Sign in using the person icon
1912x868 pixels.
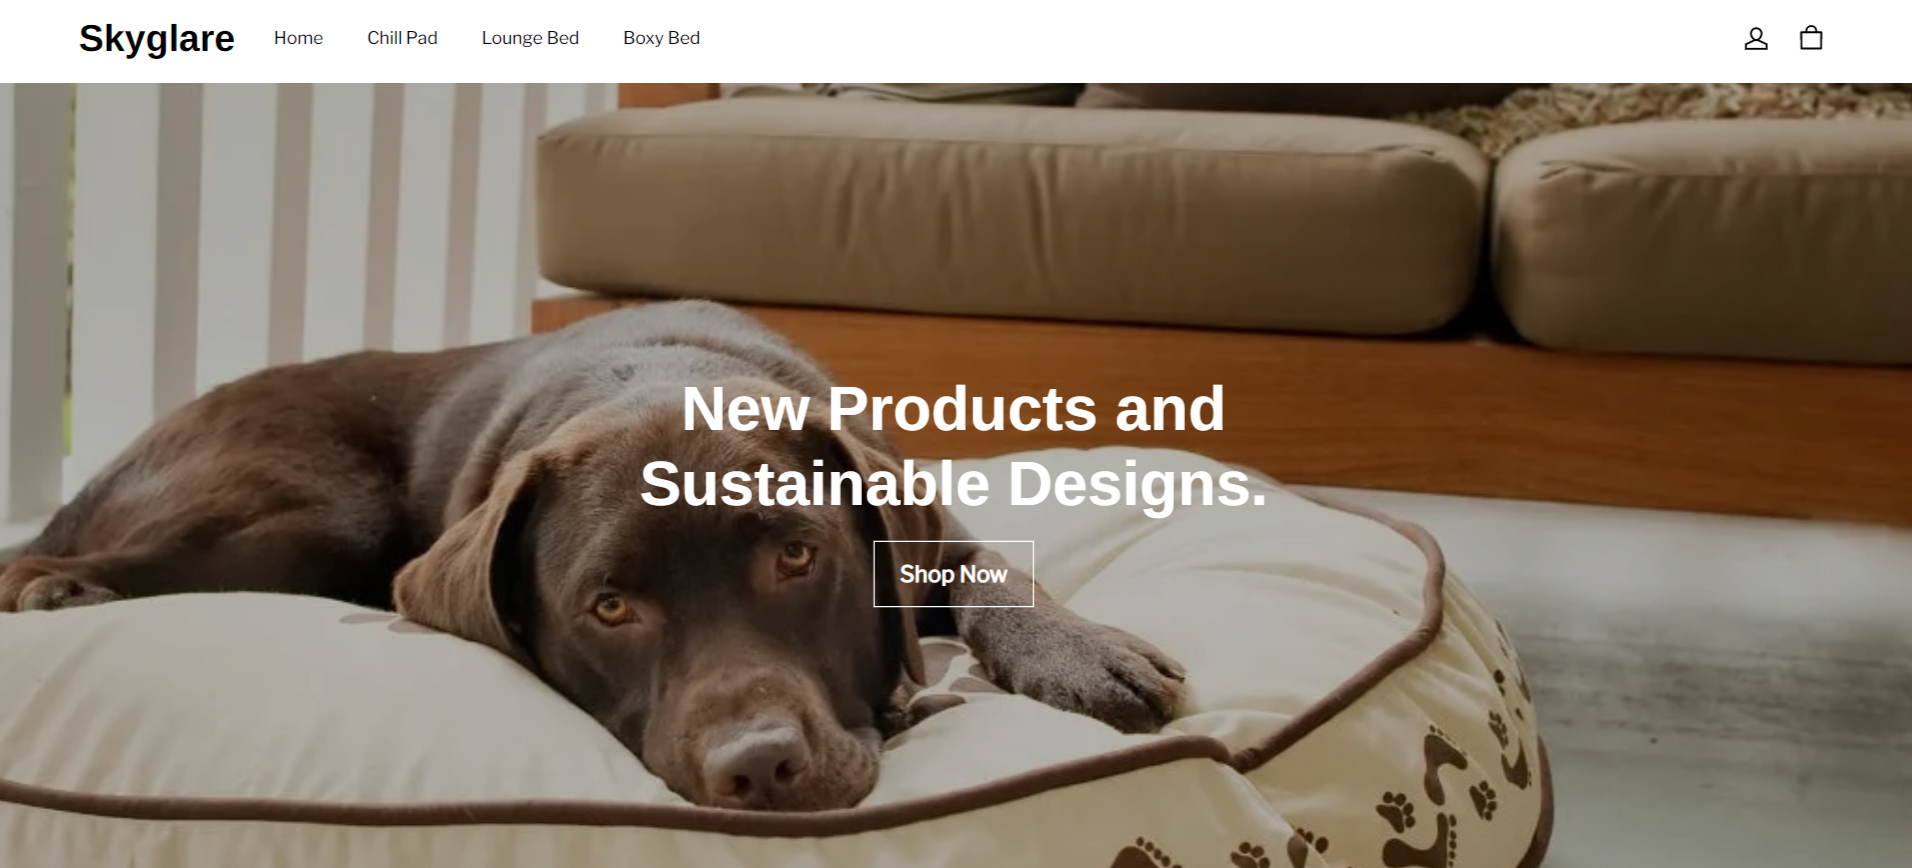pyautogui.click(x=1756, y=38)
